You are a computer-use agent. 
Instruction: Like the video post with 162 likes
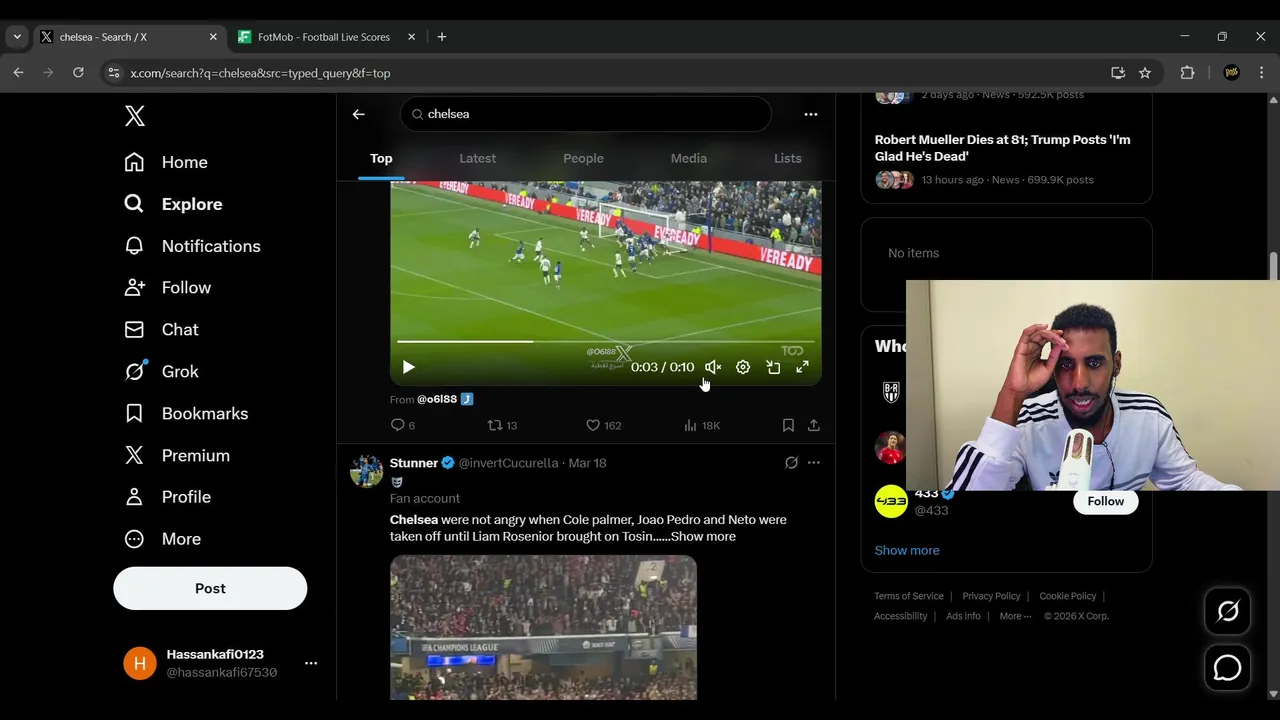pyautogui.click(x=603, y=425)
